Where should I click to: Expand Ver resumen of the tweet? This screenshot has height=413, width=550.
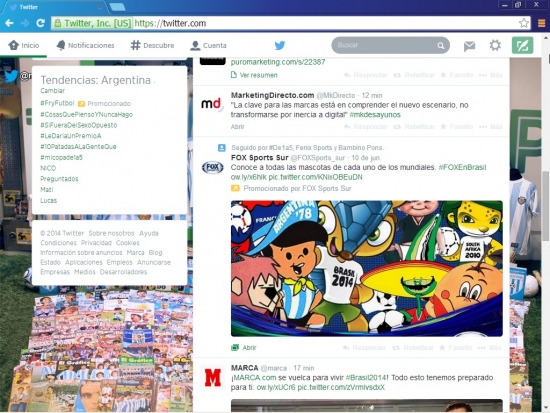tap(255, 75)
